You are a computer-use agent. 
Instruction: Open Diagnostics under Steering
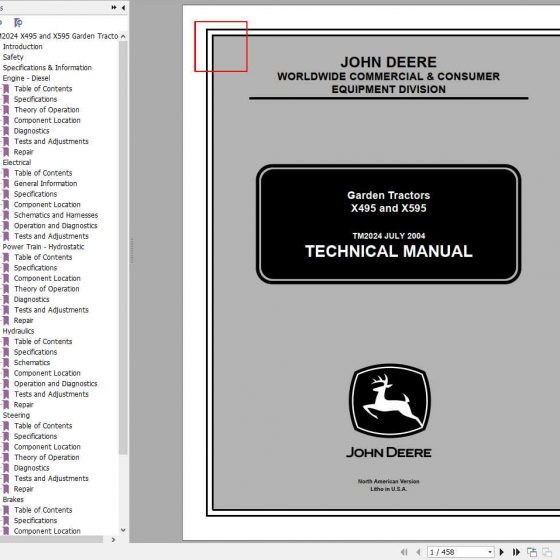point(31,468)
